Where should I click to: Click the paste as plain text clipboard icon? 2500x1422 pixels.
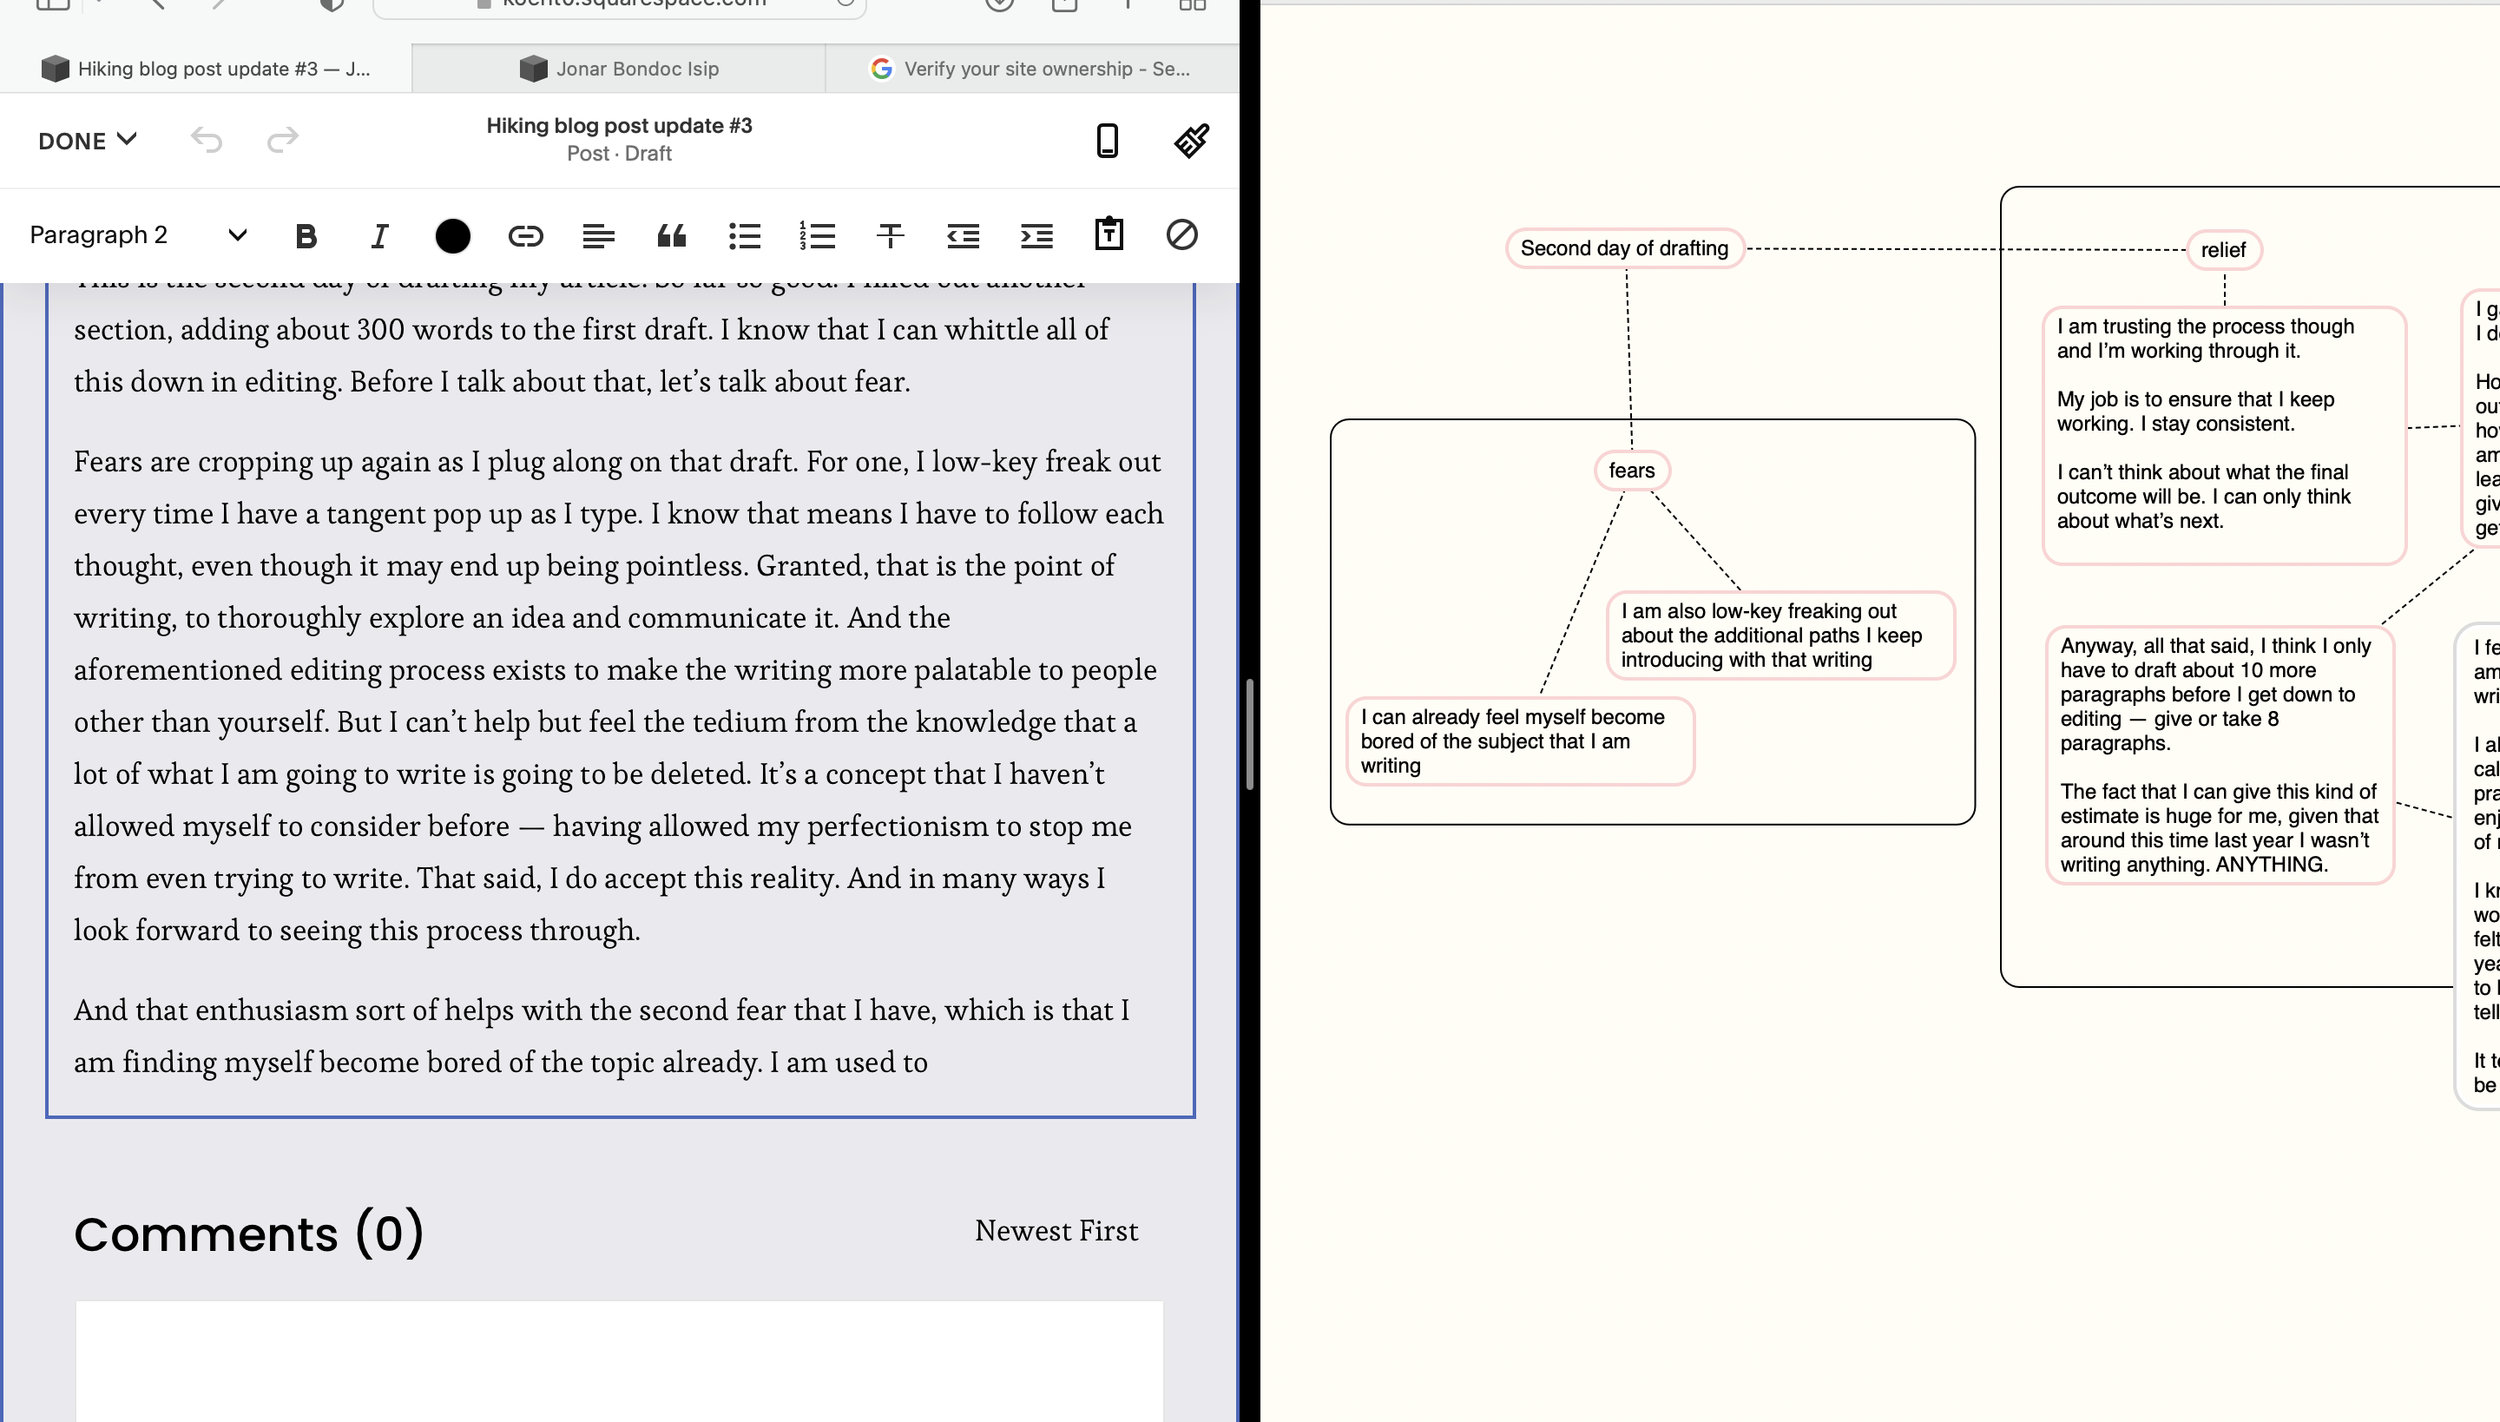[x=1109, y=234]
